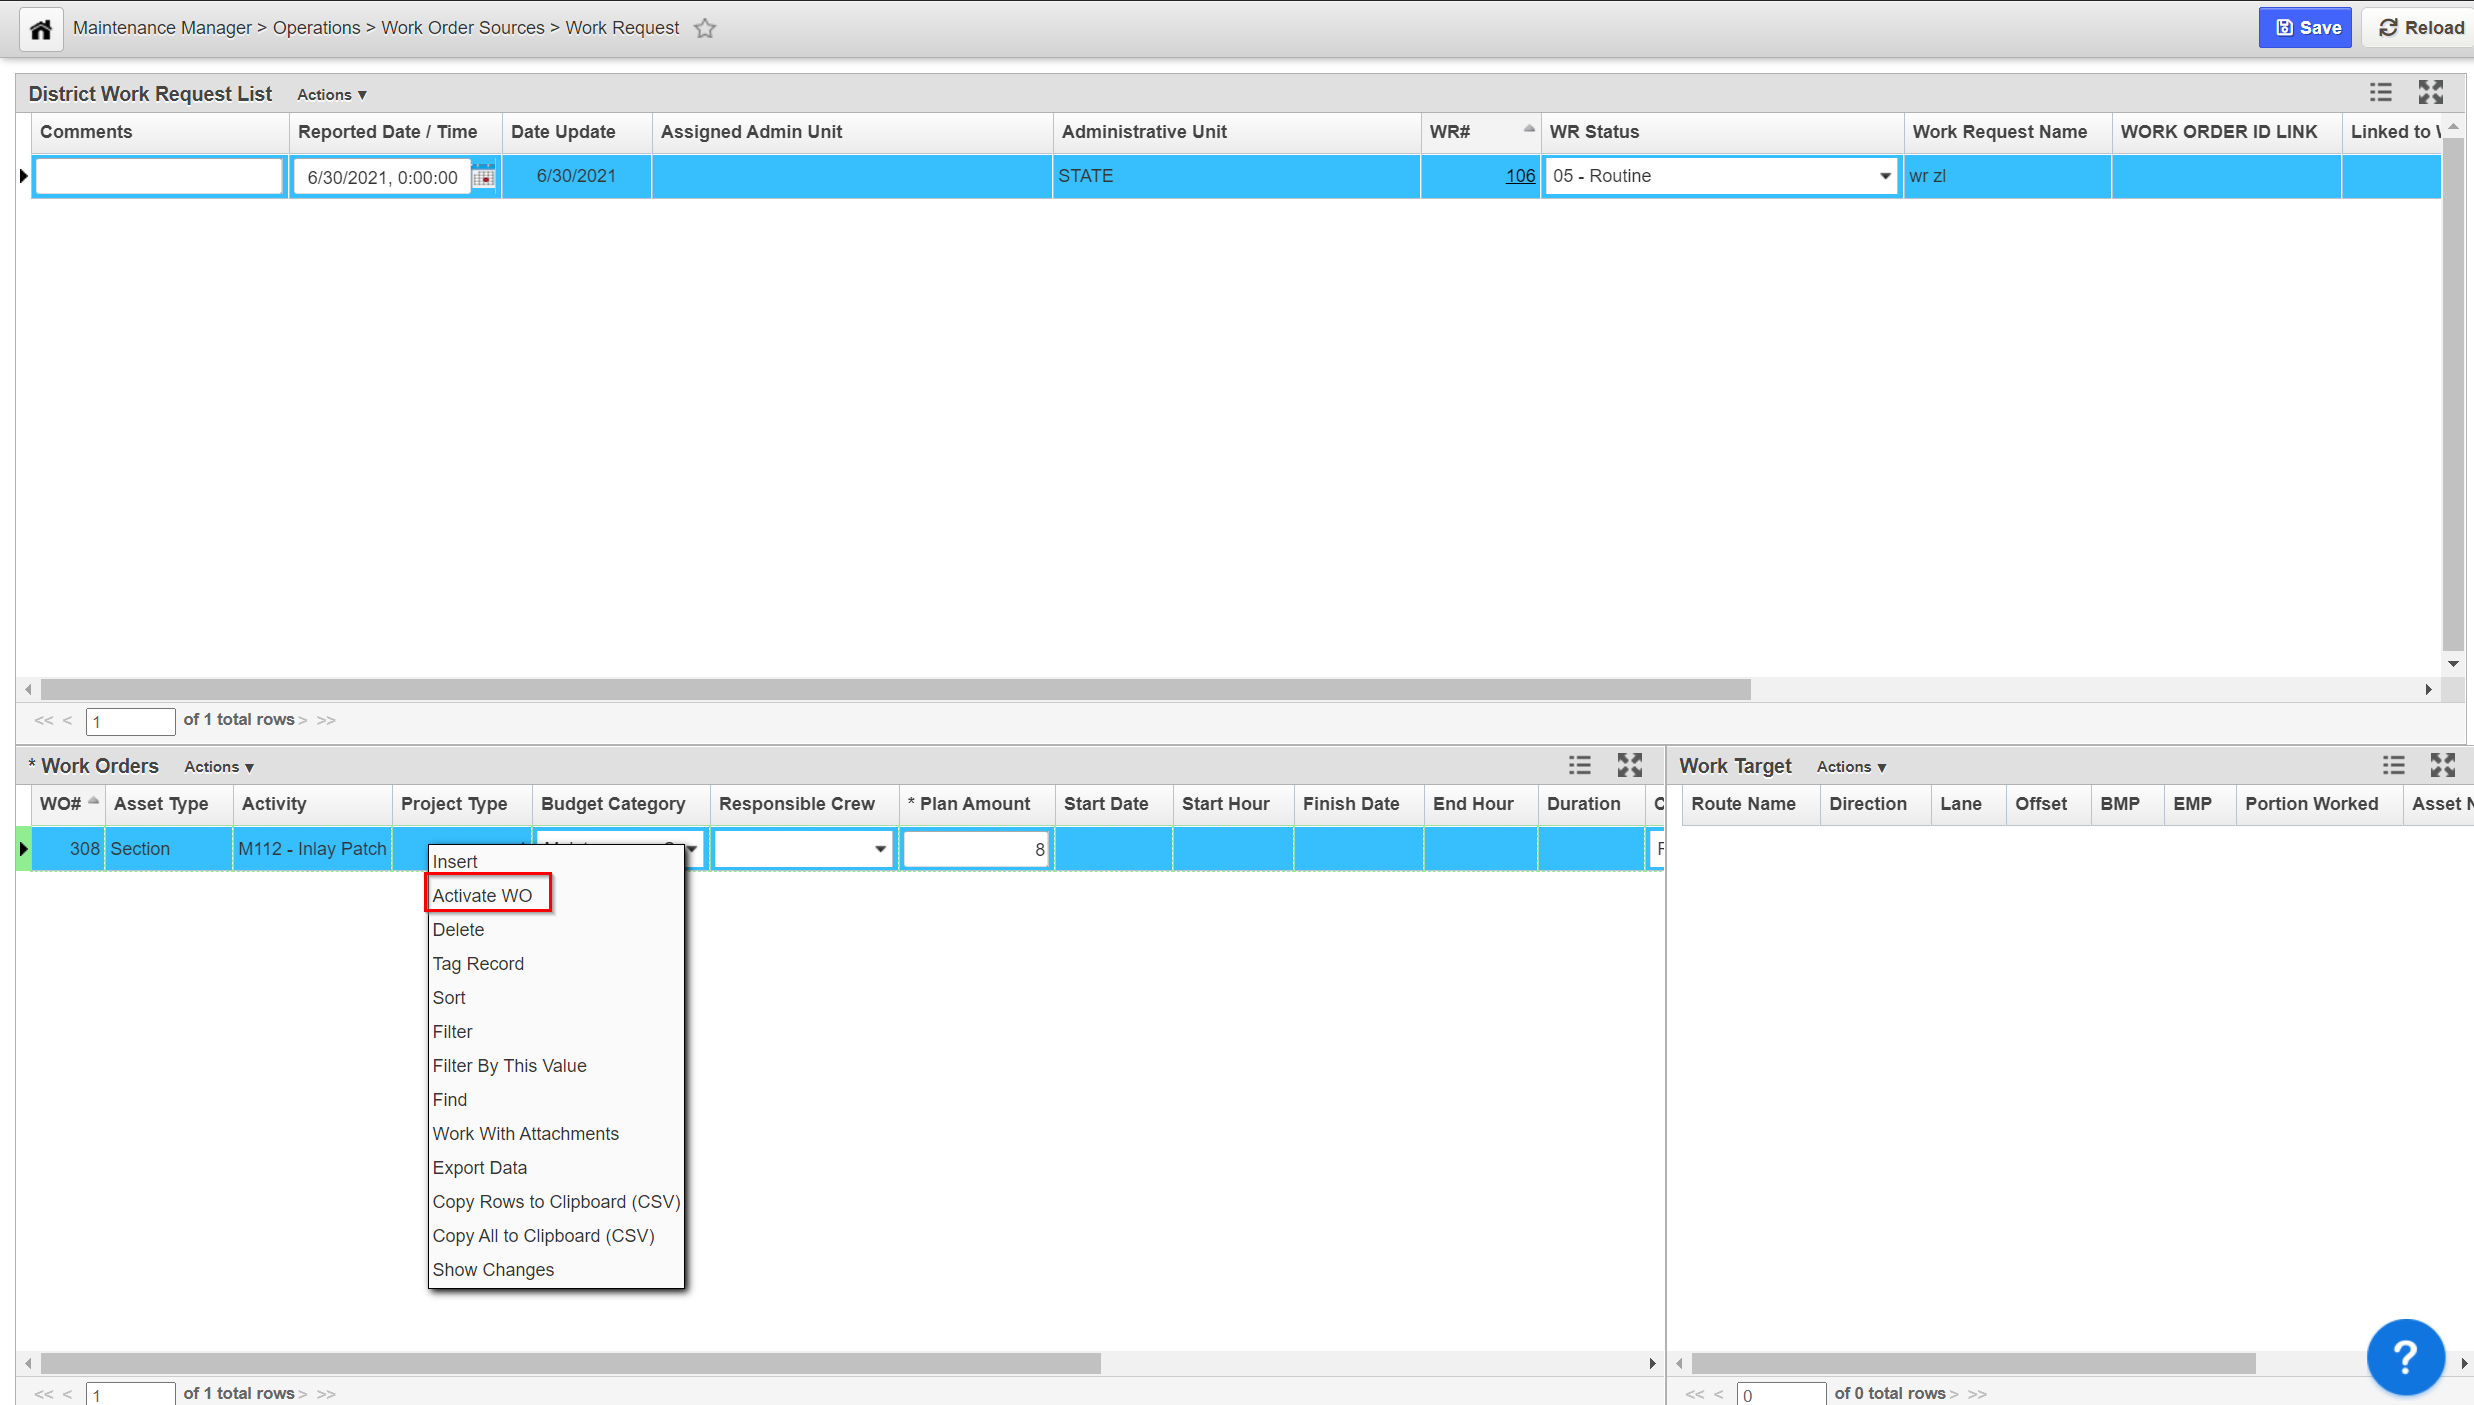Click the Work Orders horizontal scrollbar
This screenshot has width=2474, height=1405.
click(x=570, y=1363)
